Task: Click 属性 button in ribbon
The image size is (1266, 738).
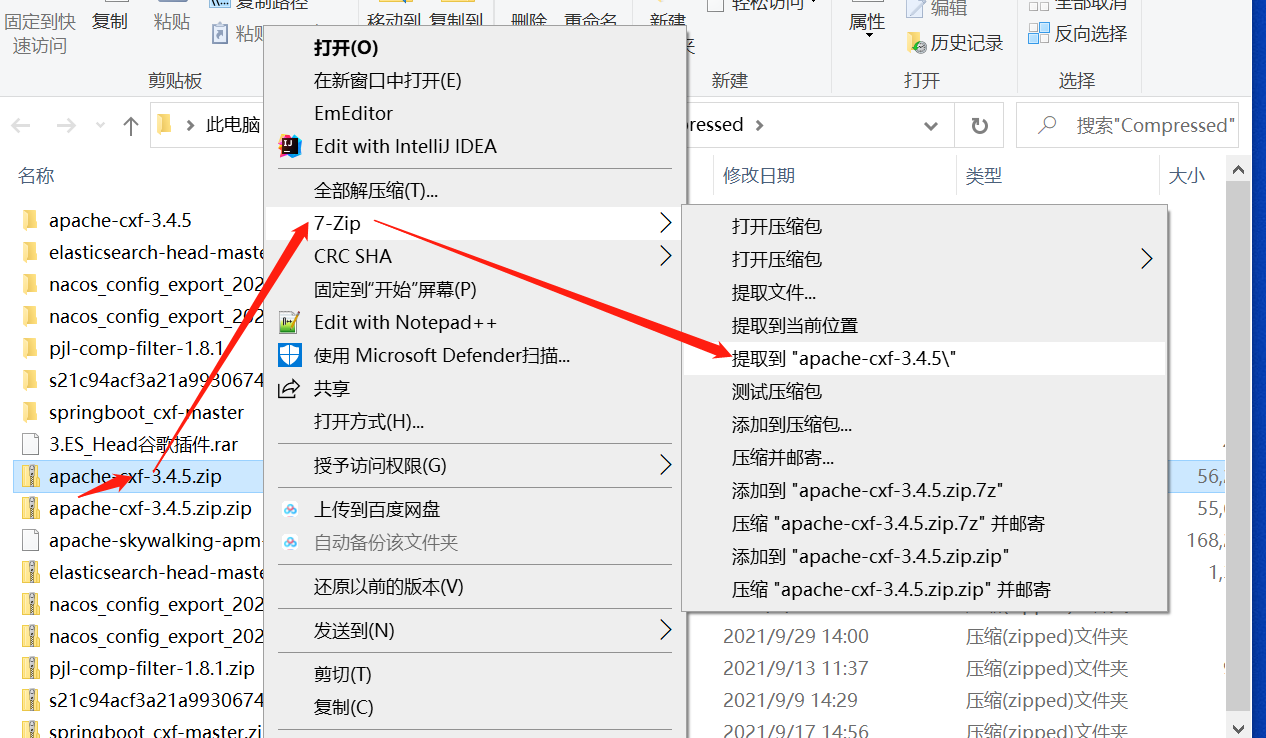Action: (x=867, y=21)
